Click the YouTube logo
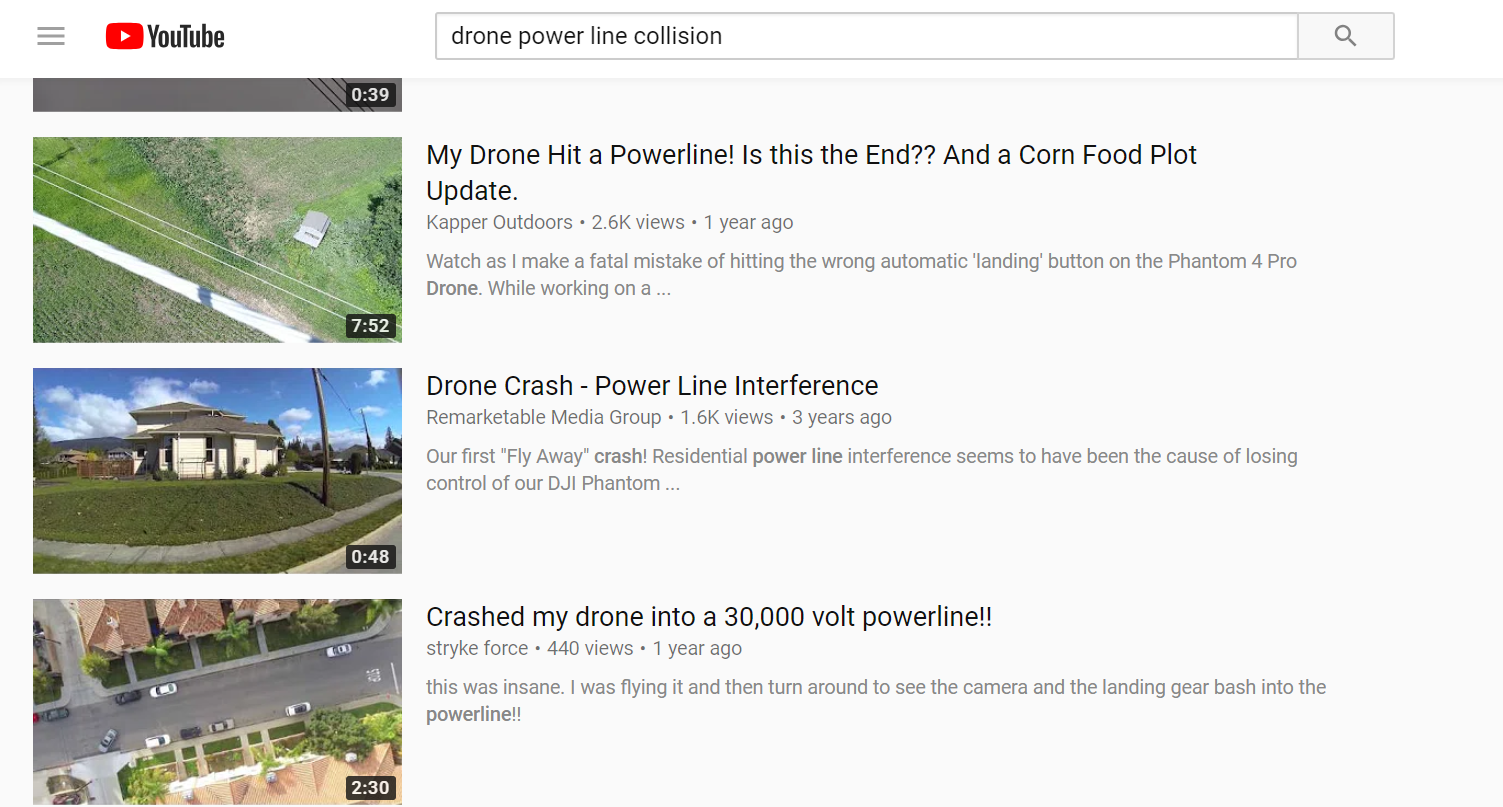Viewport: 1503px width, 807px height. (x=165, y=37)
